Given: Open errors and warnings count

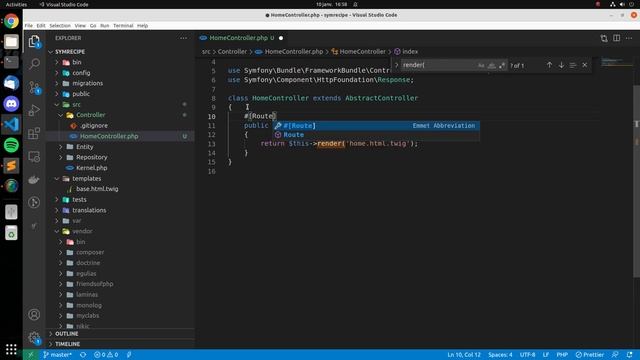Looking at the screenshot, I should tap(106, 355).
